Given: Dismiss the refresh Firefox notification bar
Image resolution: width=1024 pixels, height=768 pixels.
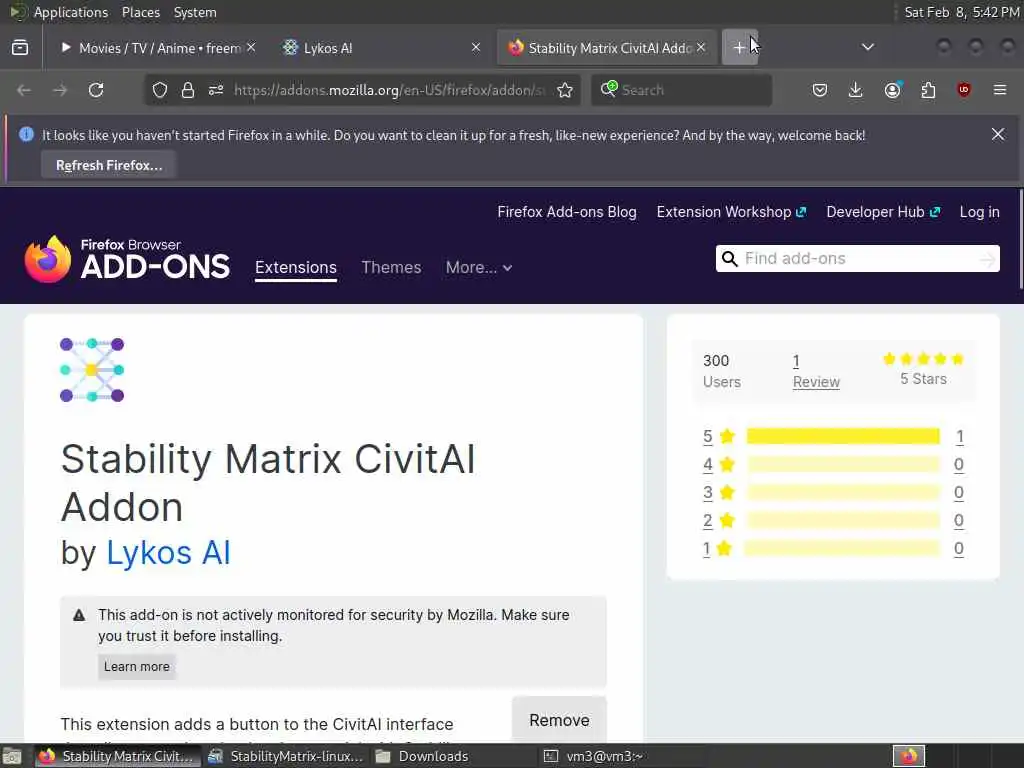Looking at the screenshot, I should (x=998, y=134).
